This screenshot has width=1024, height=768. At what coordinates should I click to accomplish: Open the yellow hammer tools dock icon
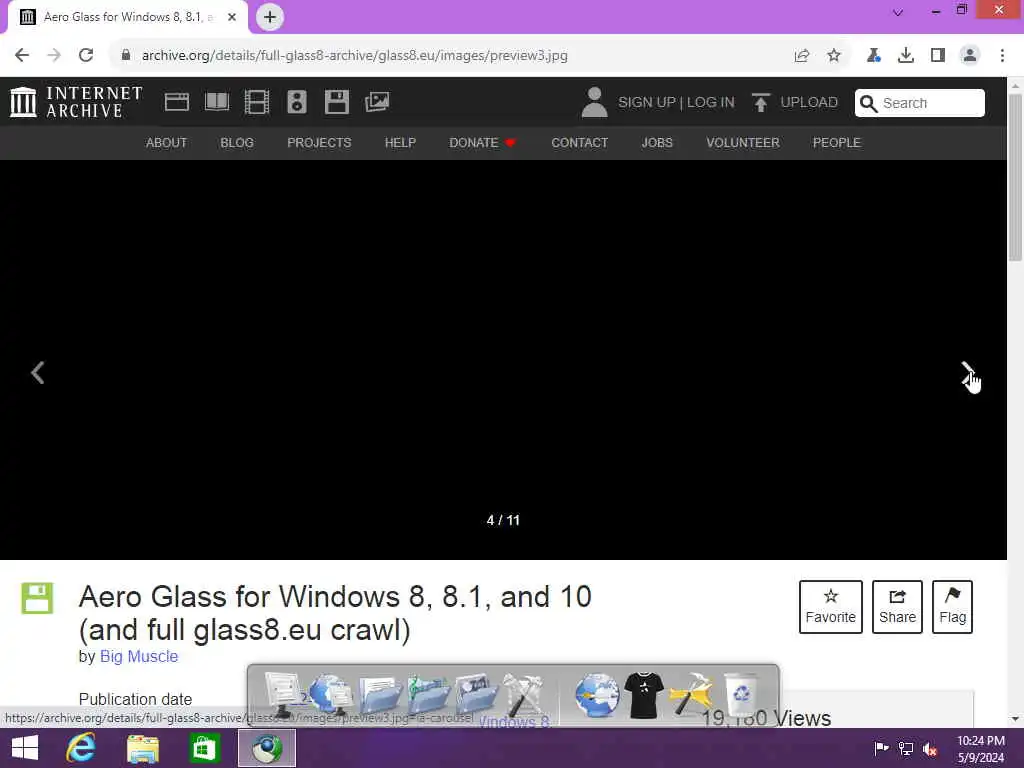coord(690,695)
